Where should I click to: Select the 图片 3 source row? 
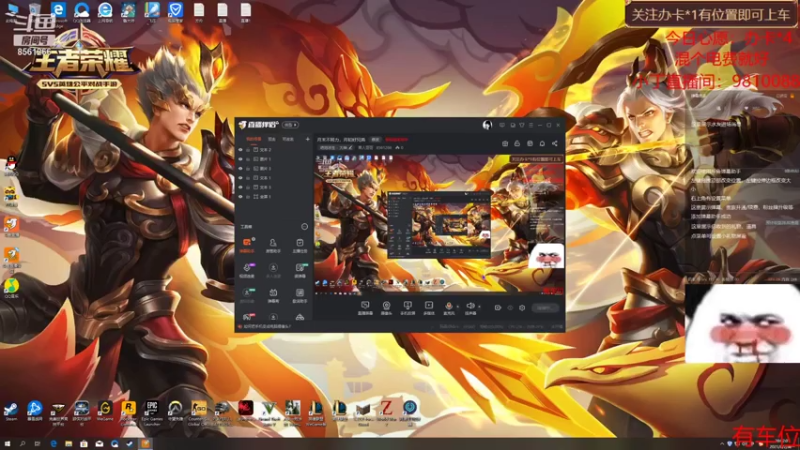pyautogui.click(x=274, y=168)
